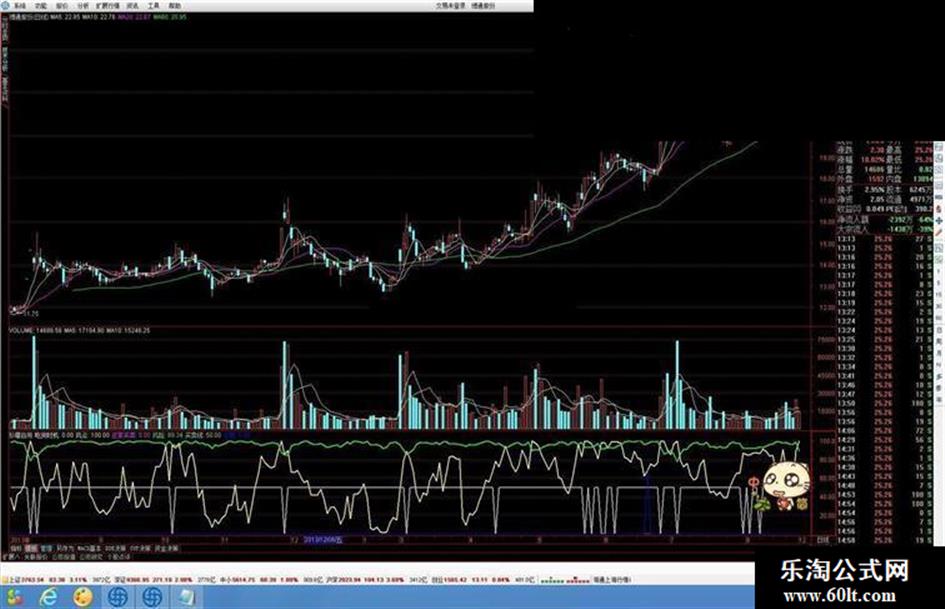Click the 另存为 tab below the chart
The height and width of the screenshot is (609, 945).
pyautogui.click(x=64, y=549)
